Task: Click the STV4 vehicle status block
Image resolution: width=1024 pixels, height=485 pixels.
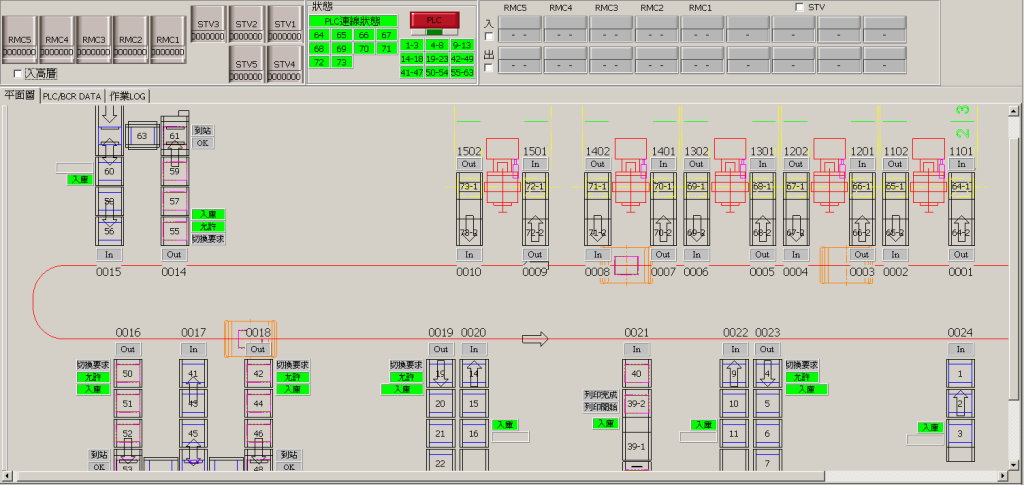Action: 284,70
